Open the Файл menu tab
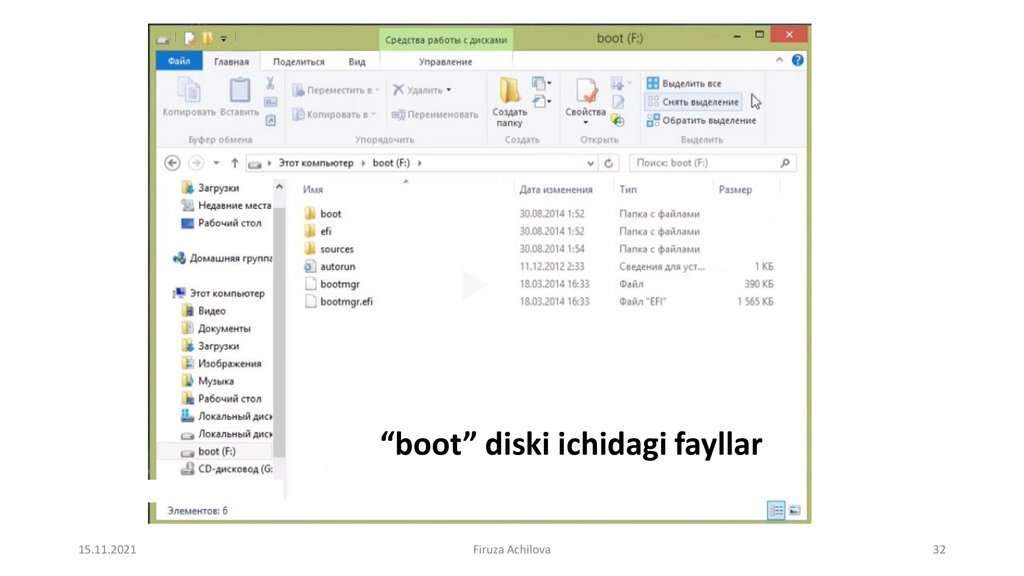 [179, 61]
